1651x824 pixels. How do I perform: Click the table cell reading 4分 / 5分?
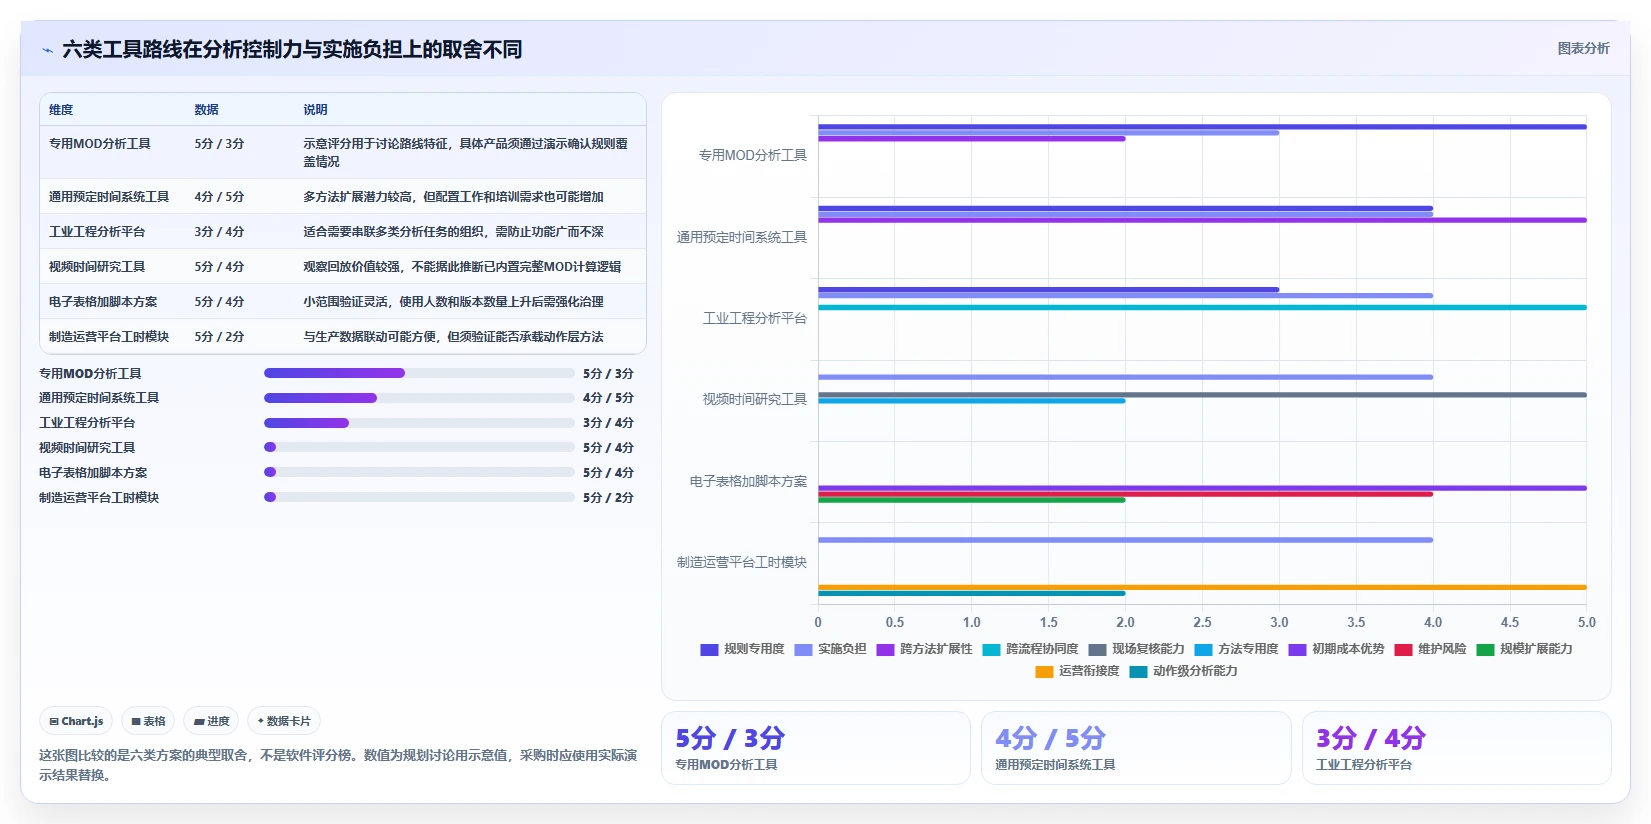point(219,197)
